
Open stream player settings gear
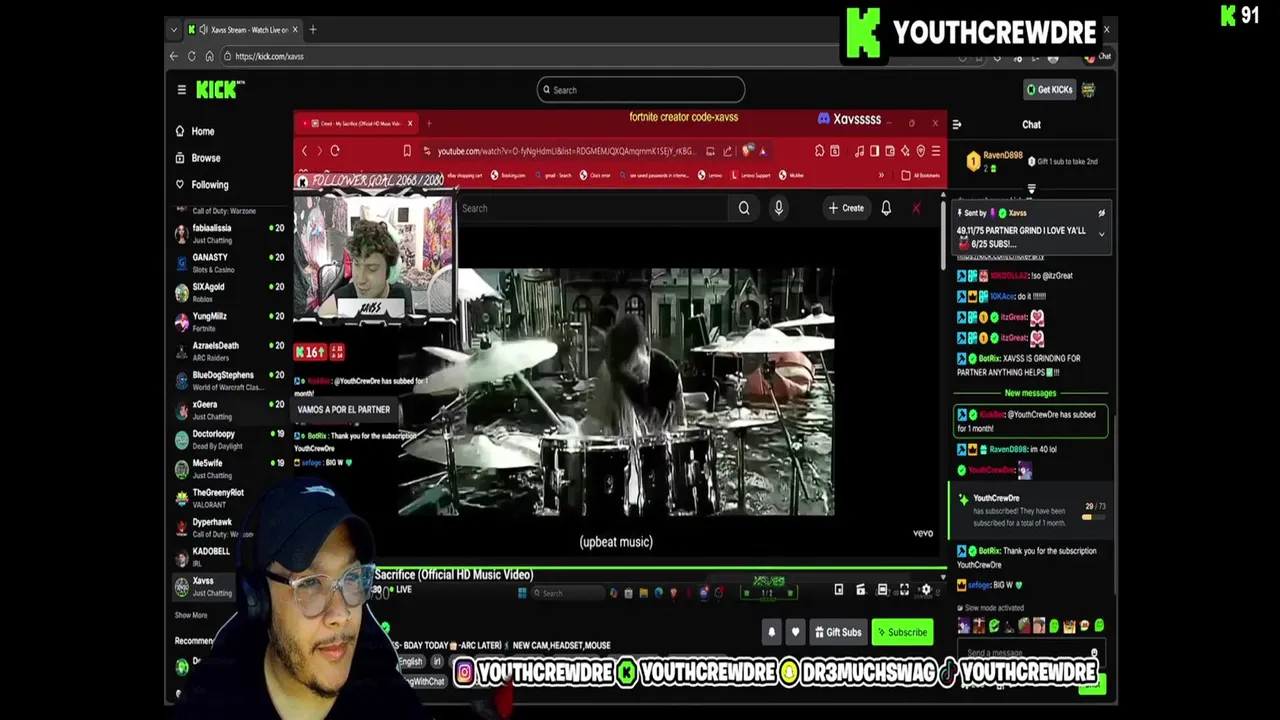coord(926,590)
